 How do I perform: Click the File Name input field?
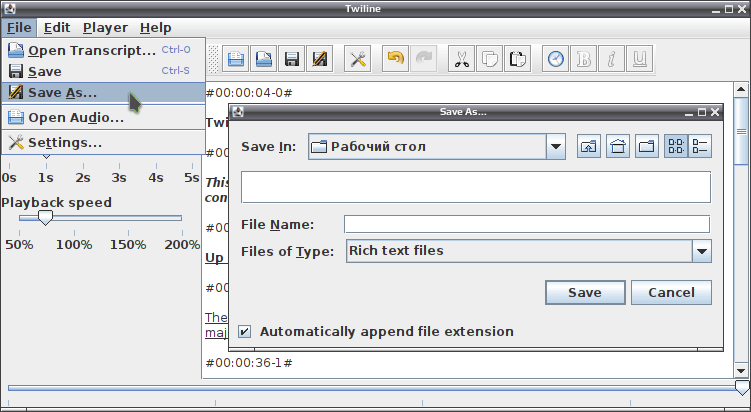click(527, 224)
